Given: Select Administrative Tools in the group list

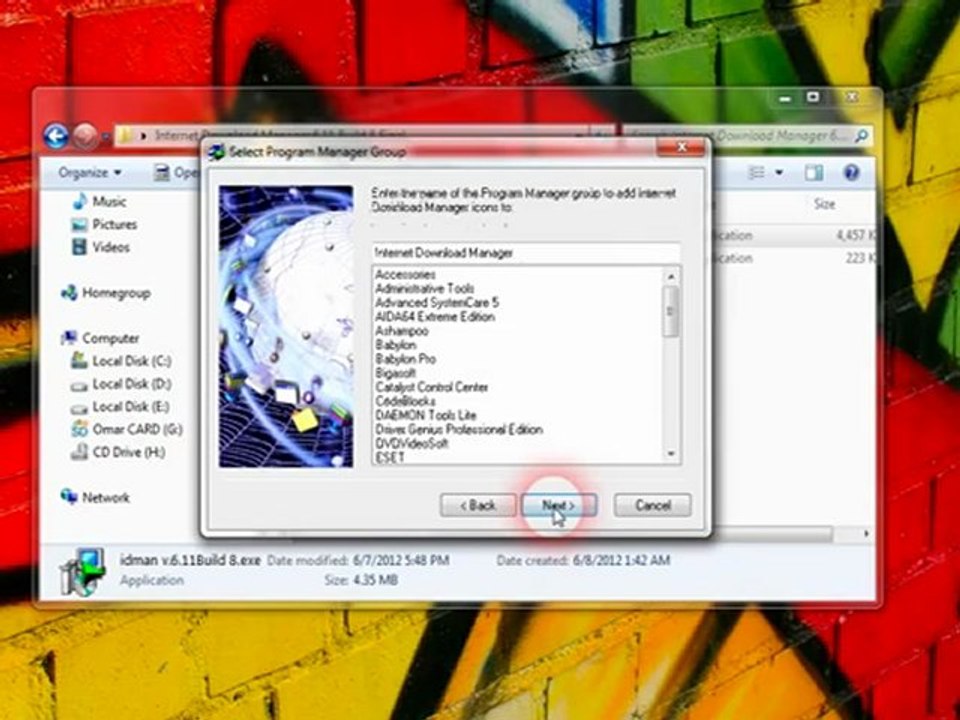Looking at the screenshot, I should (424, 288).
